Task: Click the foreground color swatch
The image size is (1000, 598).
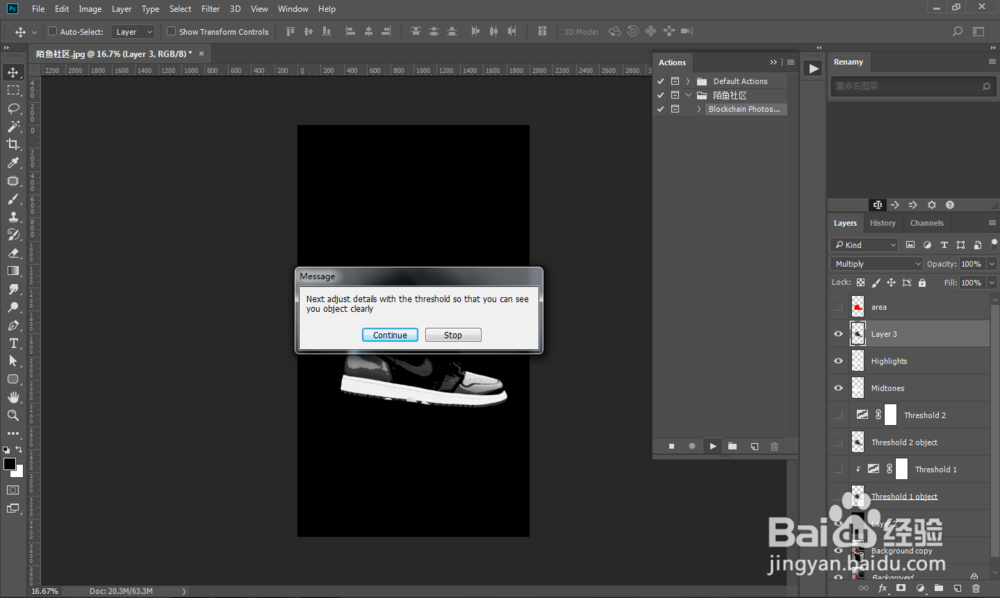Action: (x=9, y=464)
